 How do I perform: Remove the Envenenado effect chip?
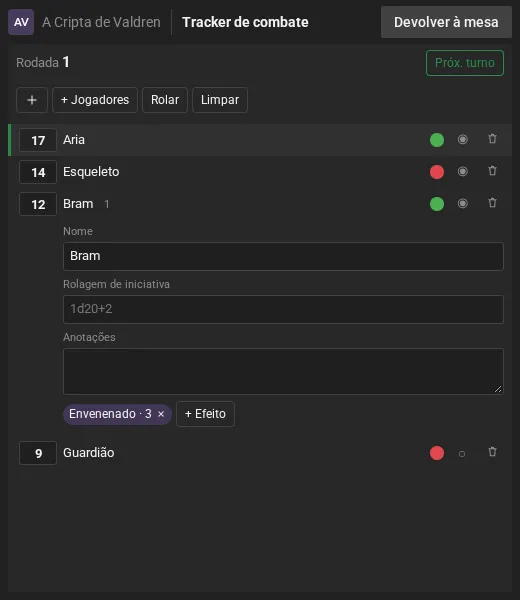tap(161, 414)
